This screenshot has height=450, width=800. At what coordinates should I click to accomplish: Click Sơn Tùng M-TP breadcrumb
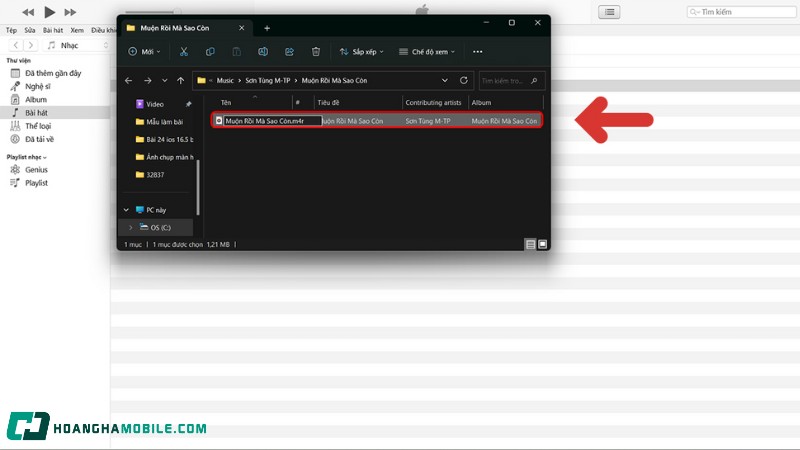(x=267, y=81)
